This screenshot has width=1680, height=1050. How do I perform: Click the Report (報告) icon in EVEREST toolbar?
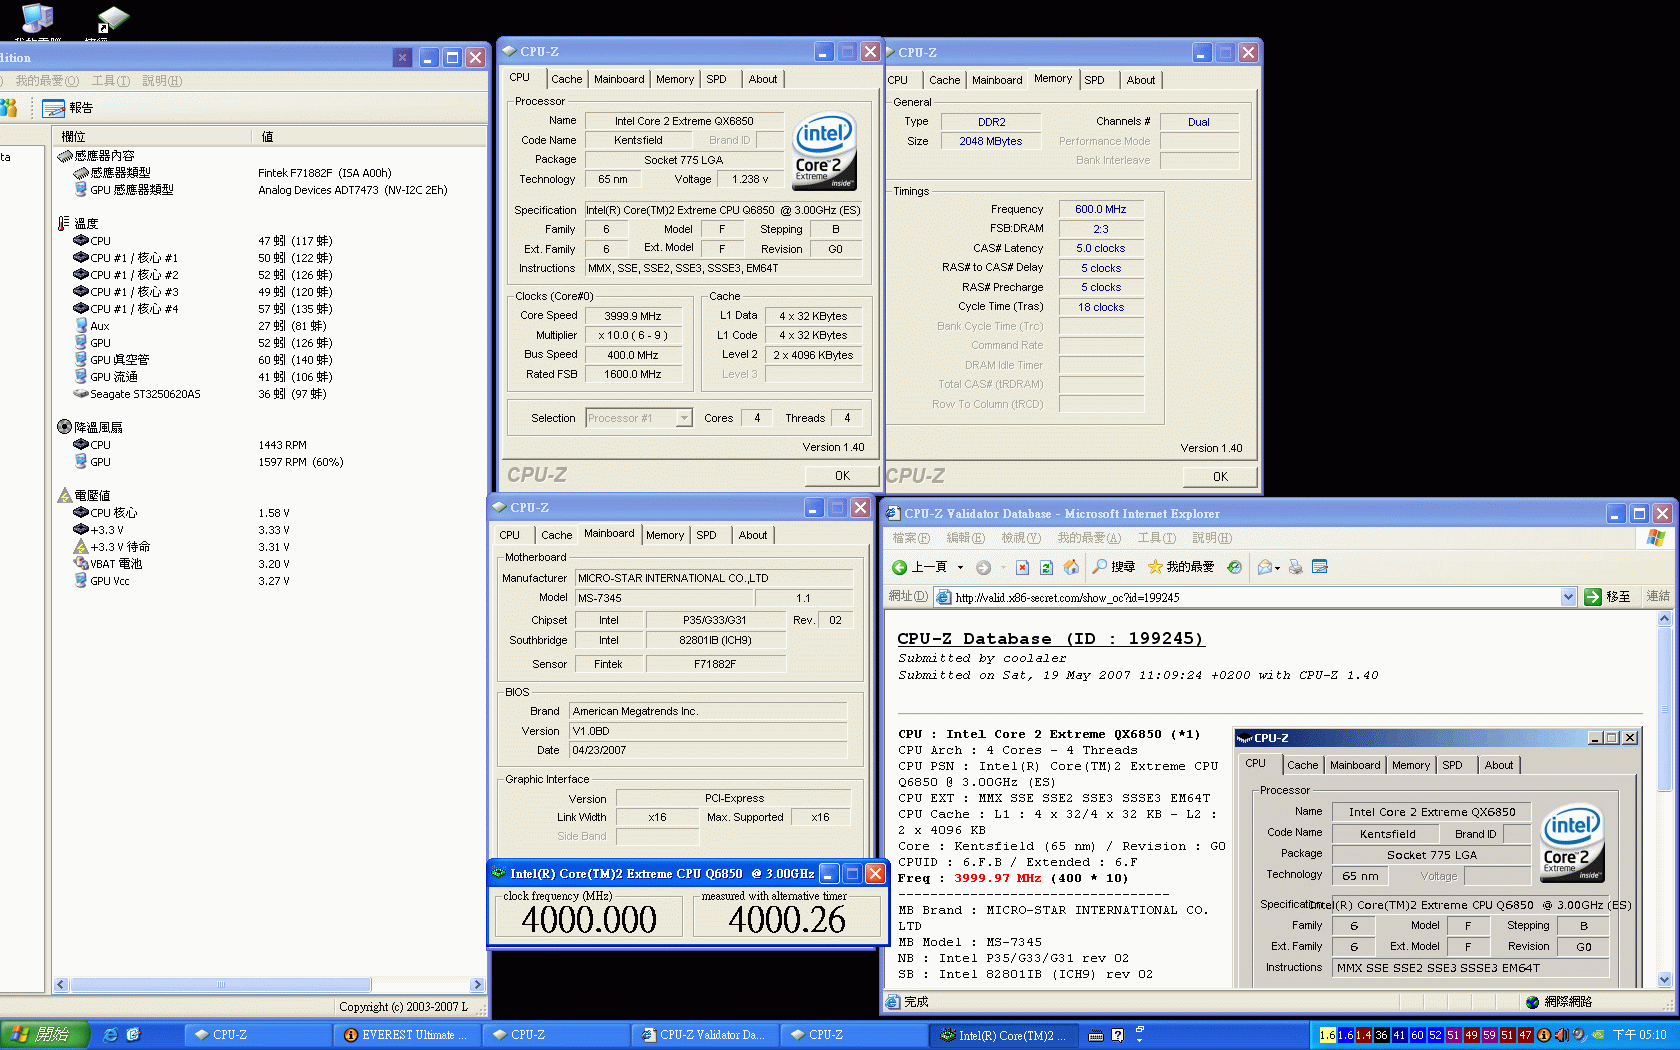(68, 108)
